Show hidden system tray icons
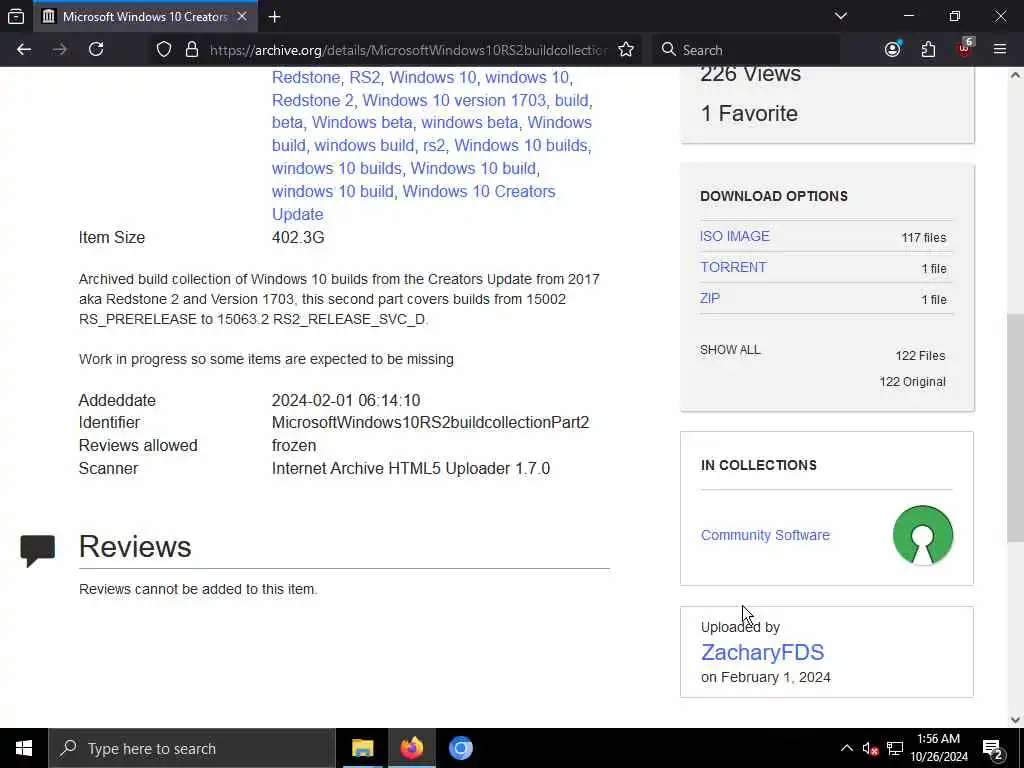This screenshot has height=768, width=1024. pyautogui.click(x=846, y=748)
